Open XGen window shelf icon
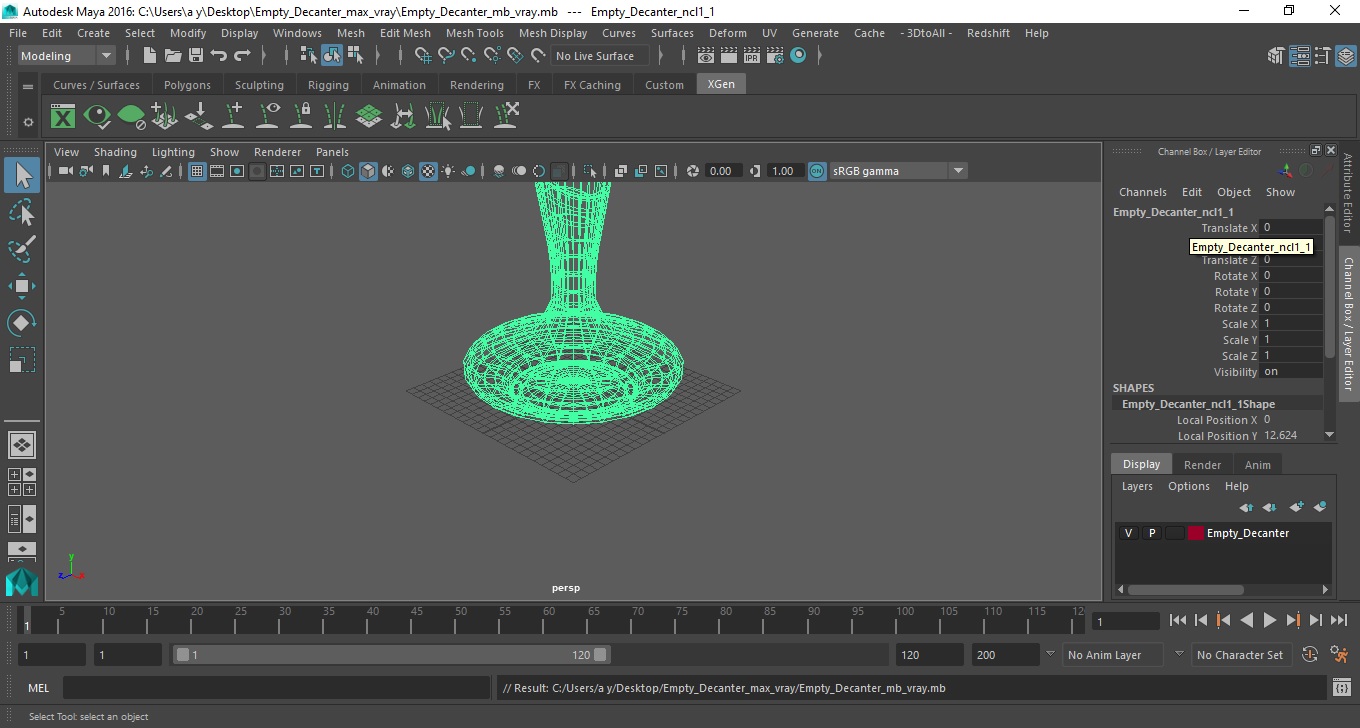Image resolution: width=1360 pixels, height=728 pixels. tap(63, 116)
